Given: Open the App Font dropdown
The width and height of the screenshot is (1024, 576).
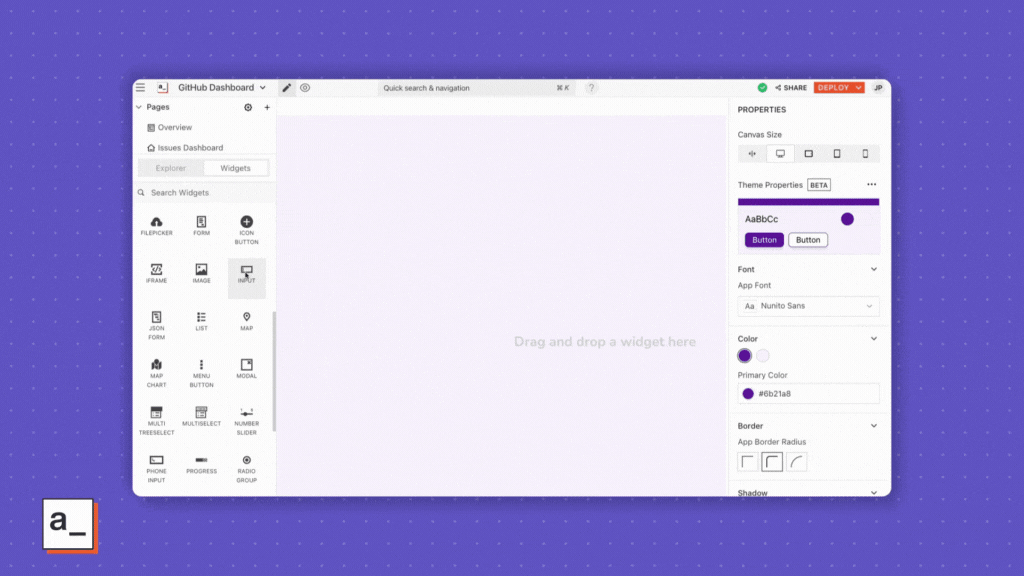Looking at the screenshot, I should pyautogui.click(x=808, y=306).
